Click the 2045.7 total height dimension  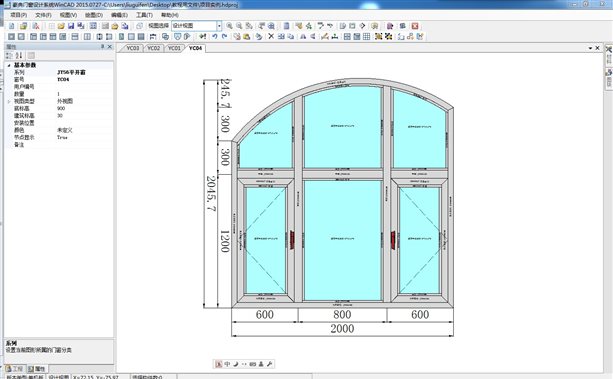[x=211, y=194]
